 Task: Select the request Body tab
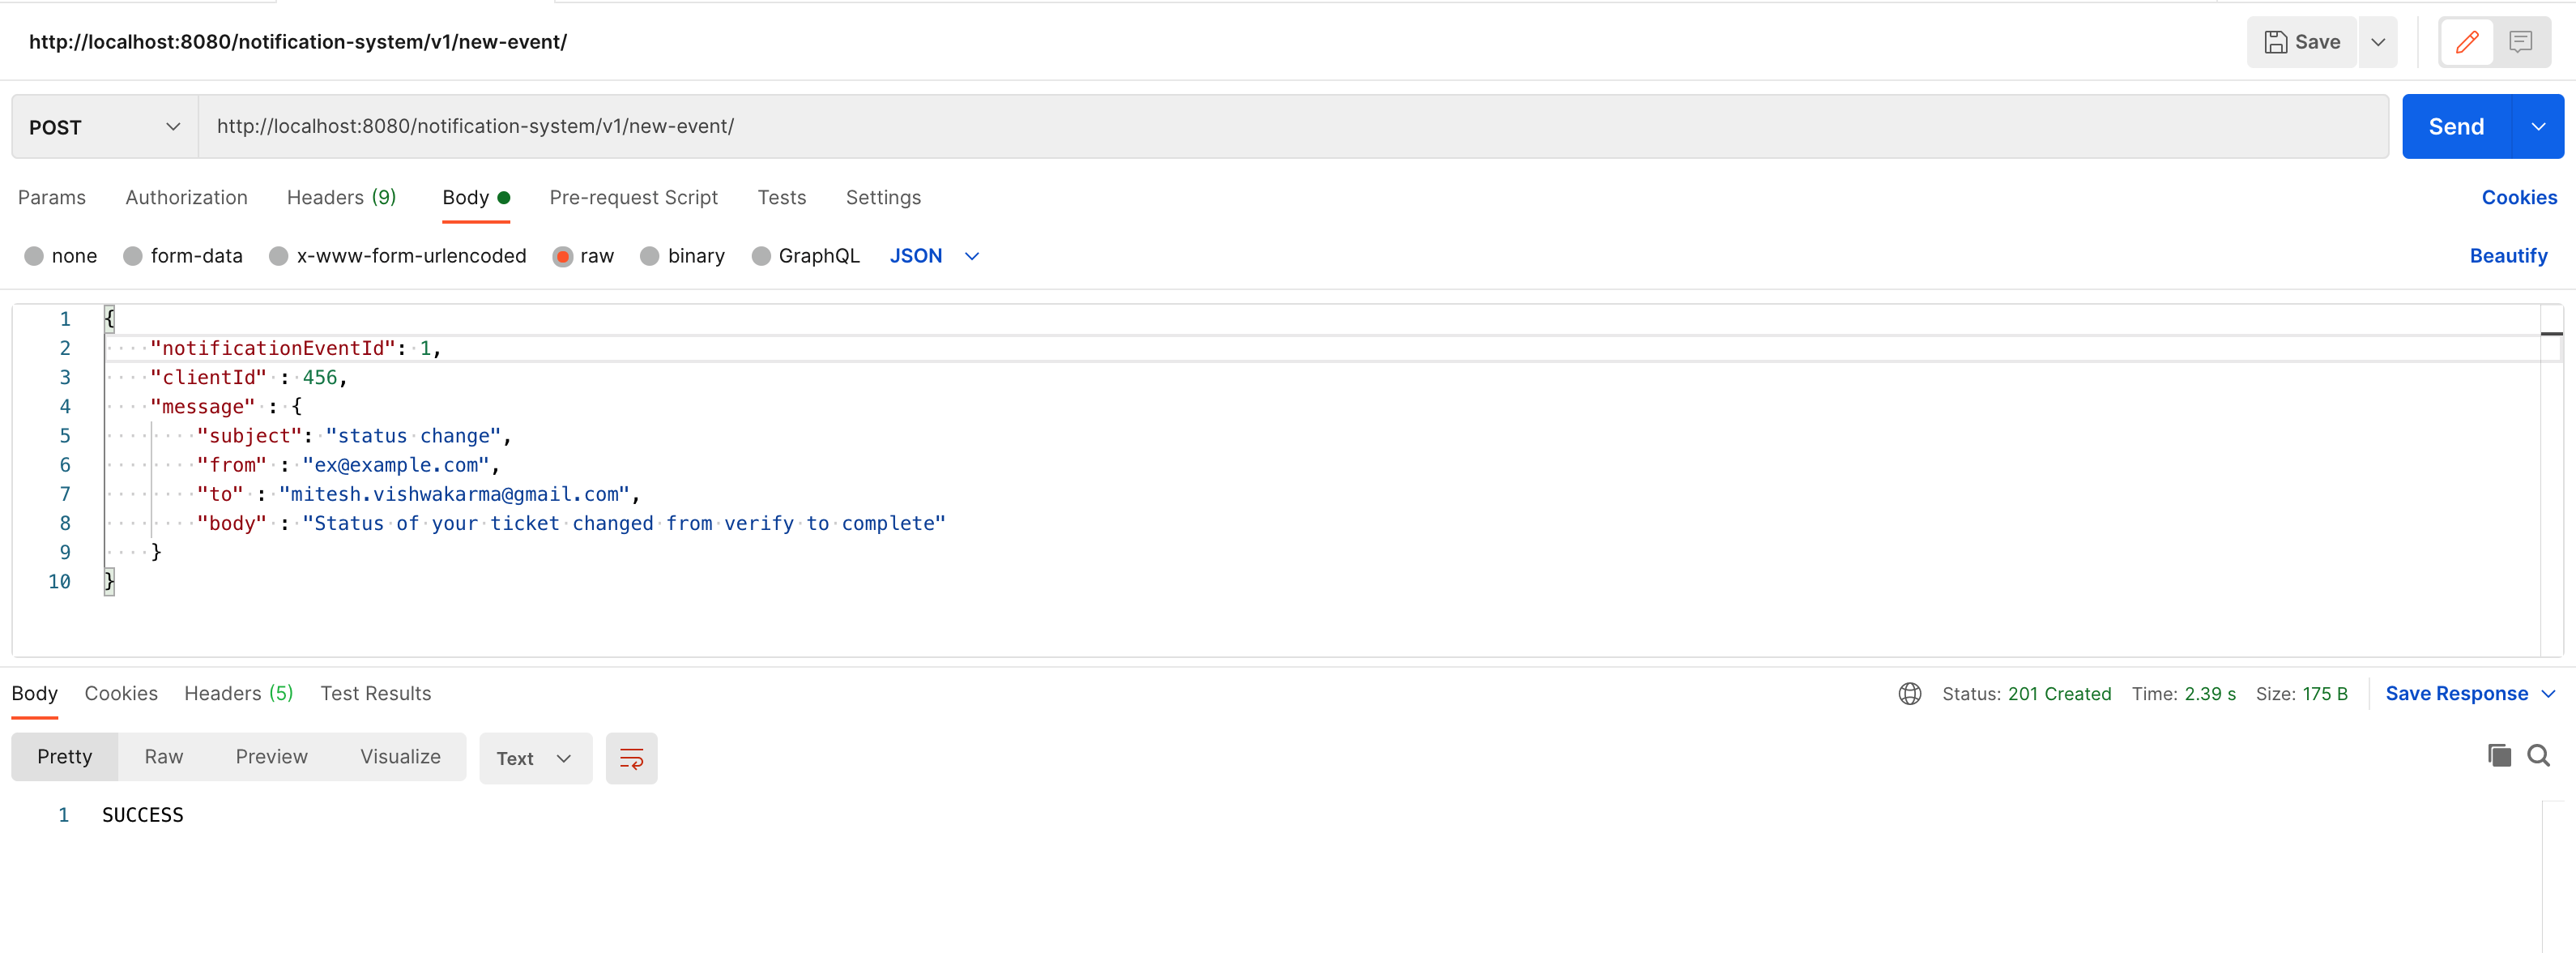coord(476,198)
